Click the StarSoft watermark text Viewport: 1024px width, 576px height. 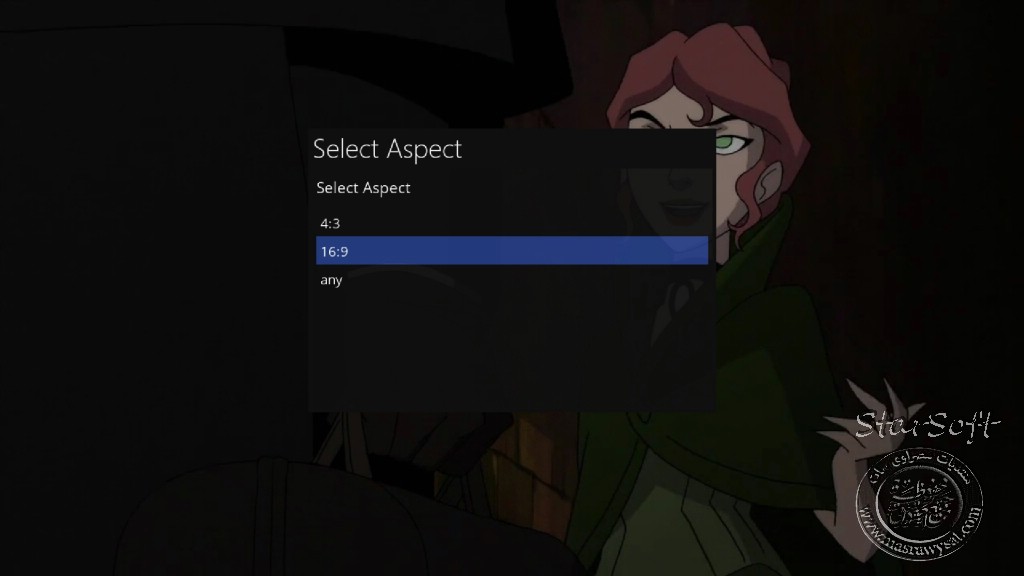[927, 426]
